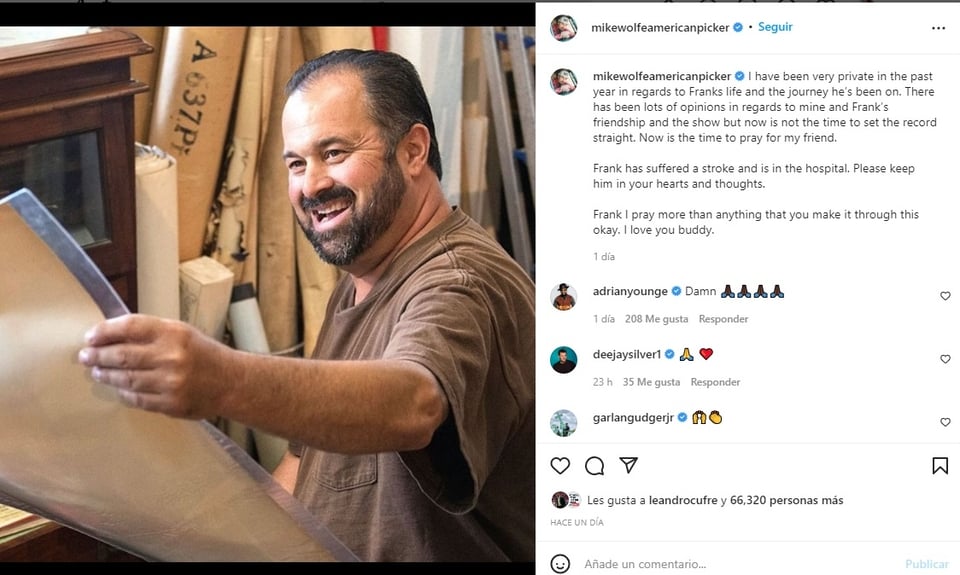Save the post with the bookmark icon
Image resolution: width=960 pixels, height=575 pixels.
(940, 465)
